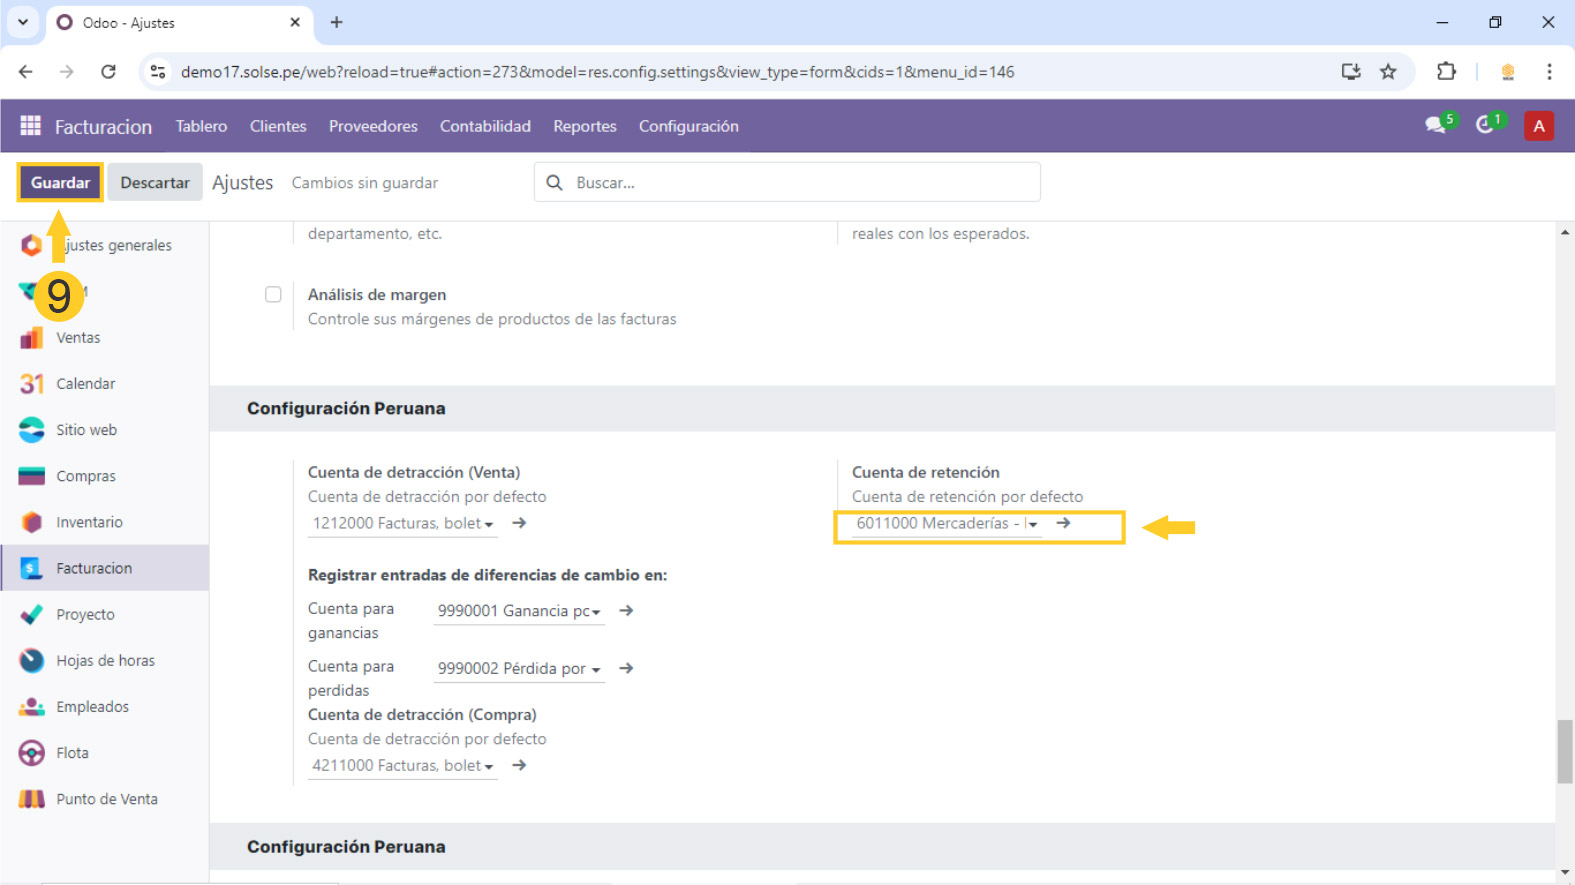Expand Cuenta de detracción (Compra) dropdown

click(x=489, y=766)
